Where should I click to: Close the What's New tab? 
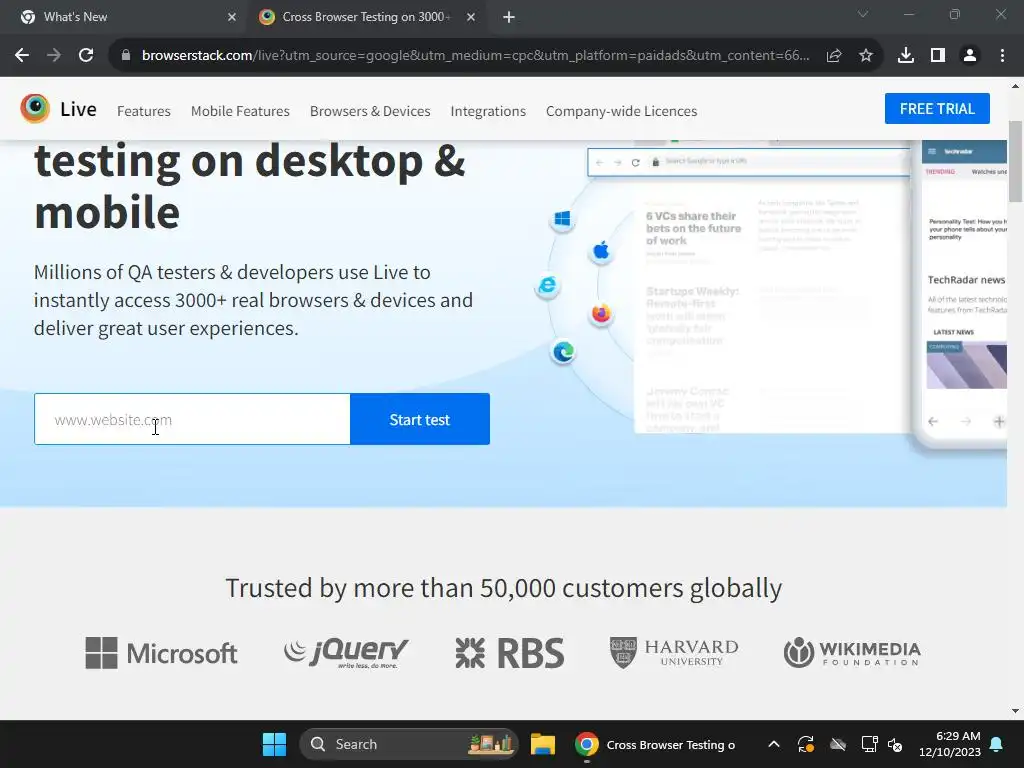pyautogui.click(x=232, y=17)
